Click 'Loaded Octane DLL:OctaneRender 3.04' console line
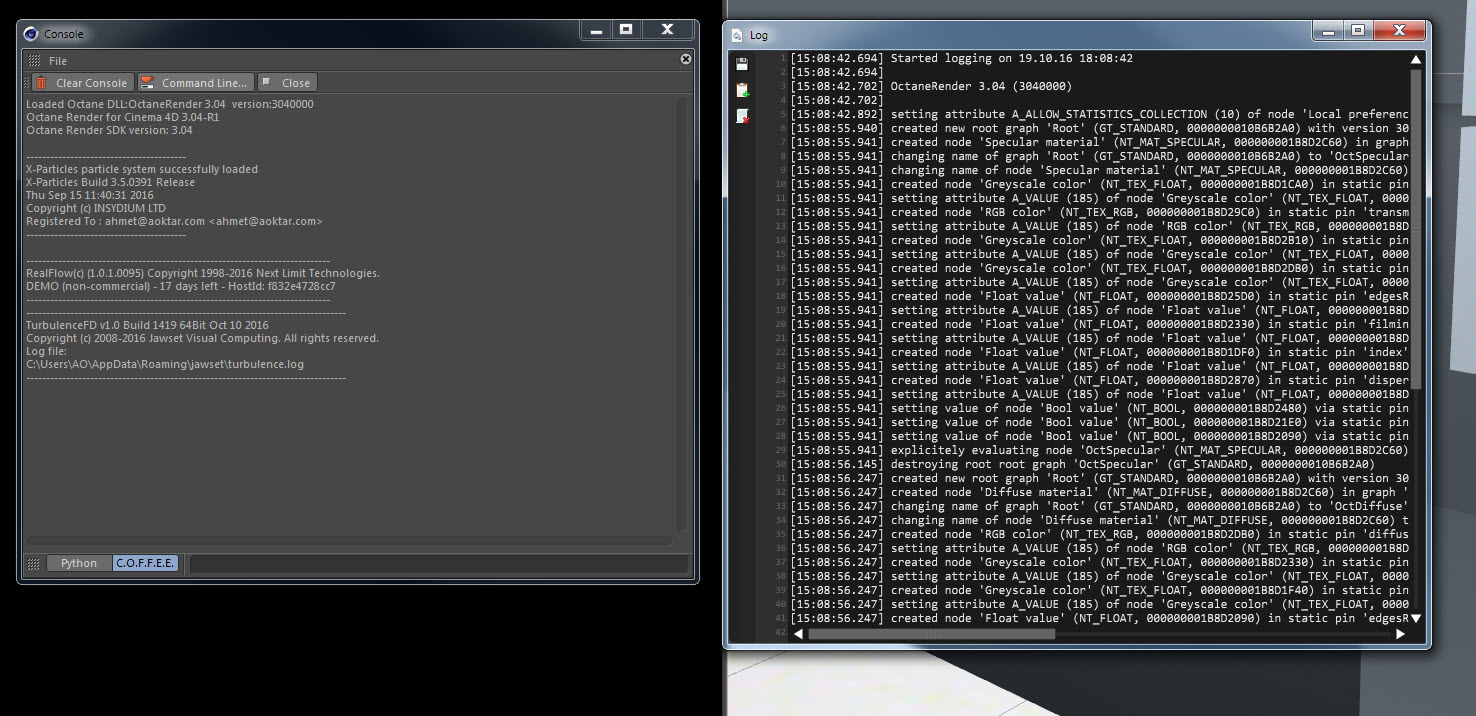The width and height of the screenshot is (1476, 716). [x=170, y=104]
